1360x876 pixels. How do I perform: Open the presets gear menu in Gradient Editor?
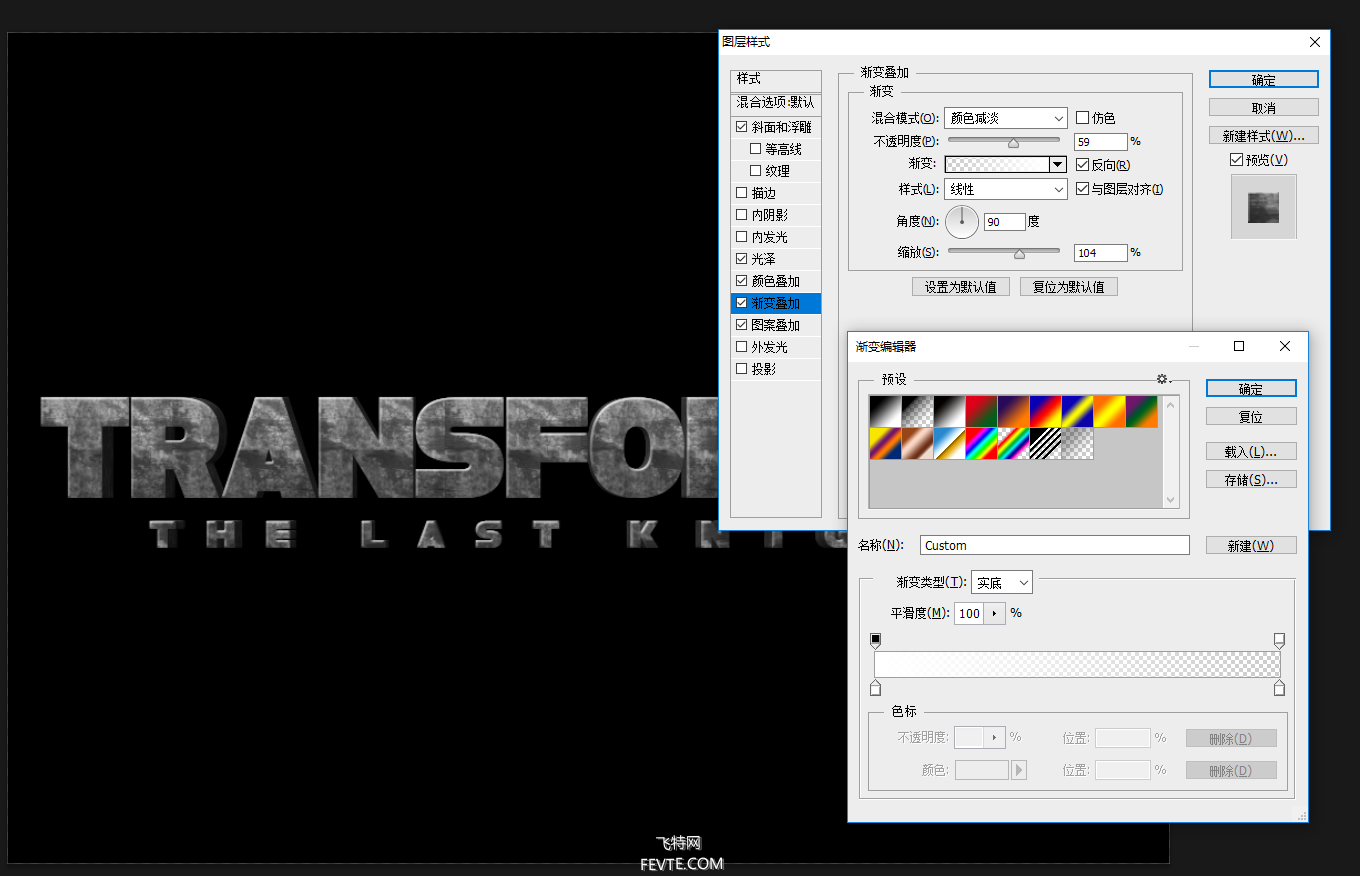click(x=1163, y=379)
